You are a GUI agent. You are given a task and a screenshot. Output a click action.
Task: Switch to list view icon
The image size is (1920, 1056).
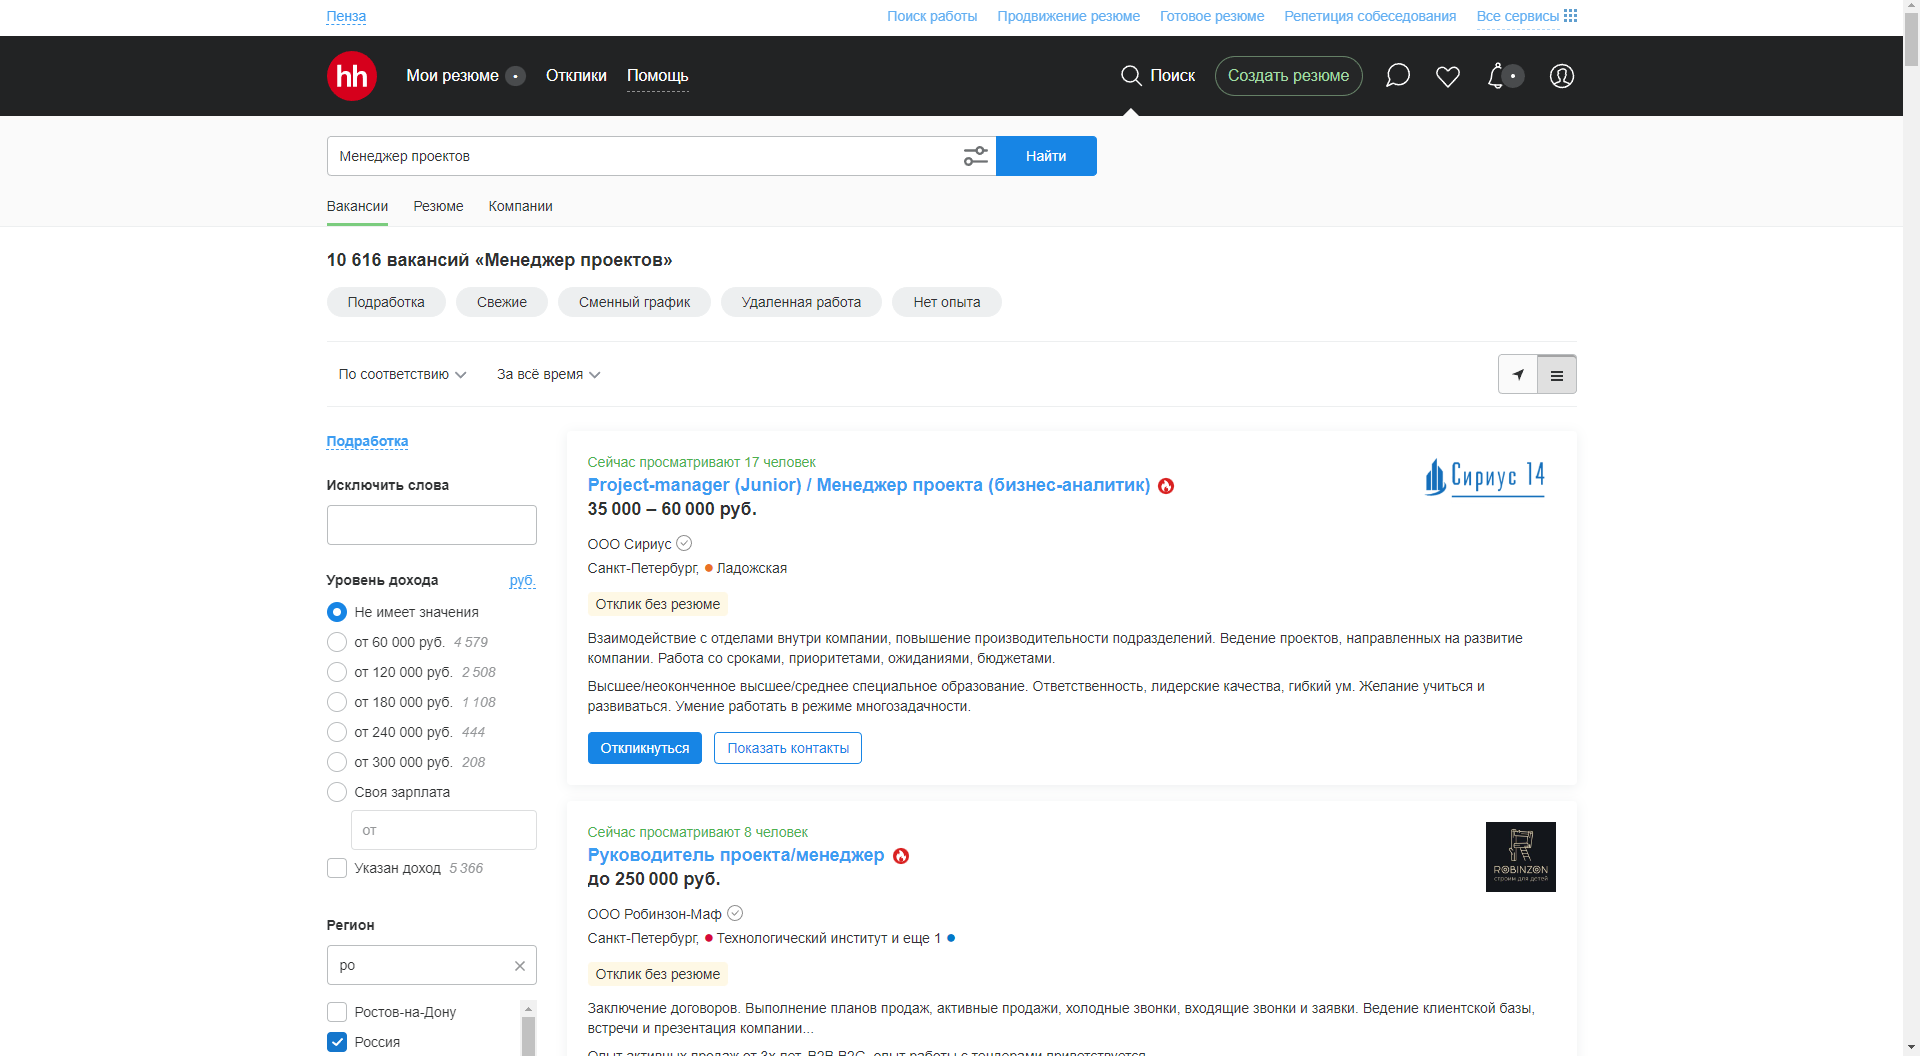(1557, 374)
